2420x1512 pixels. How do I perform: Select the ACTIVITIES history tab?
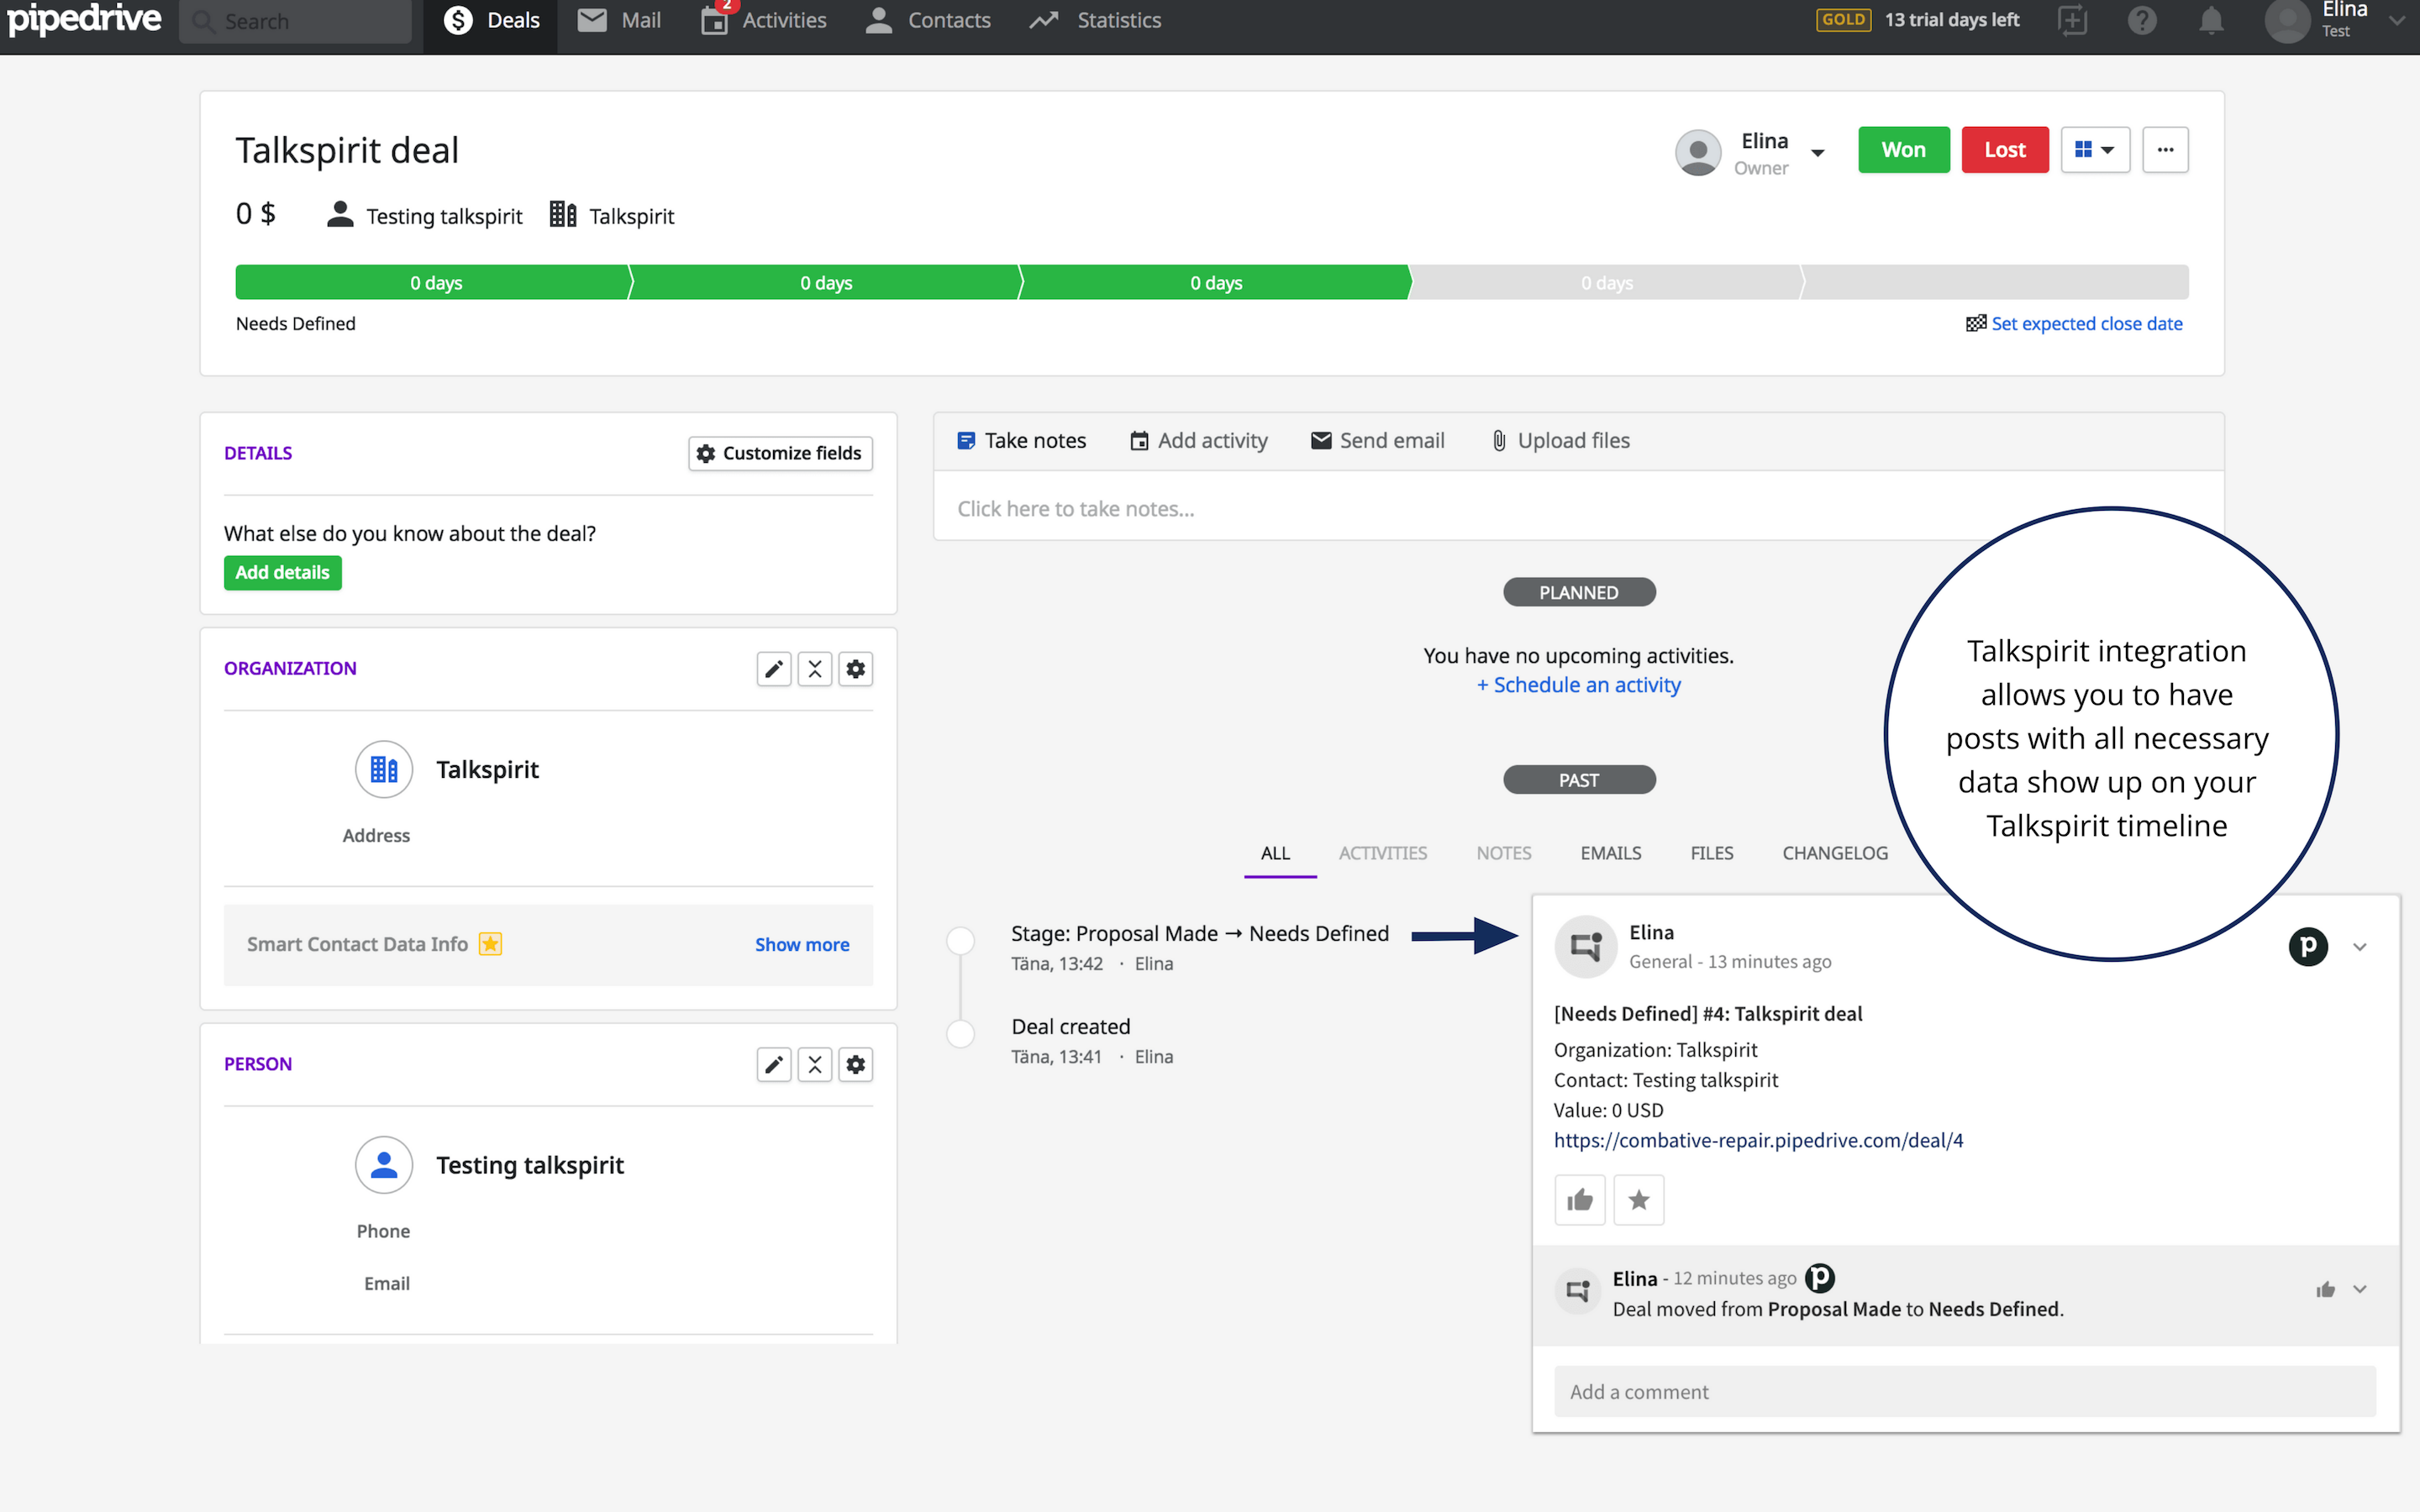point(1383,854)
